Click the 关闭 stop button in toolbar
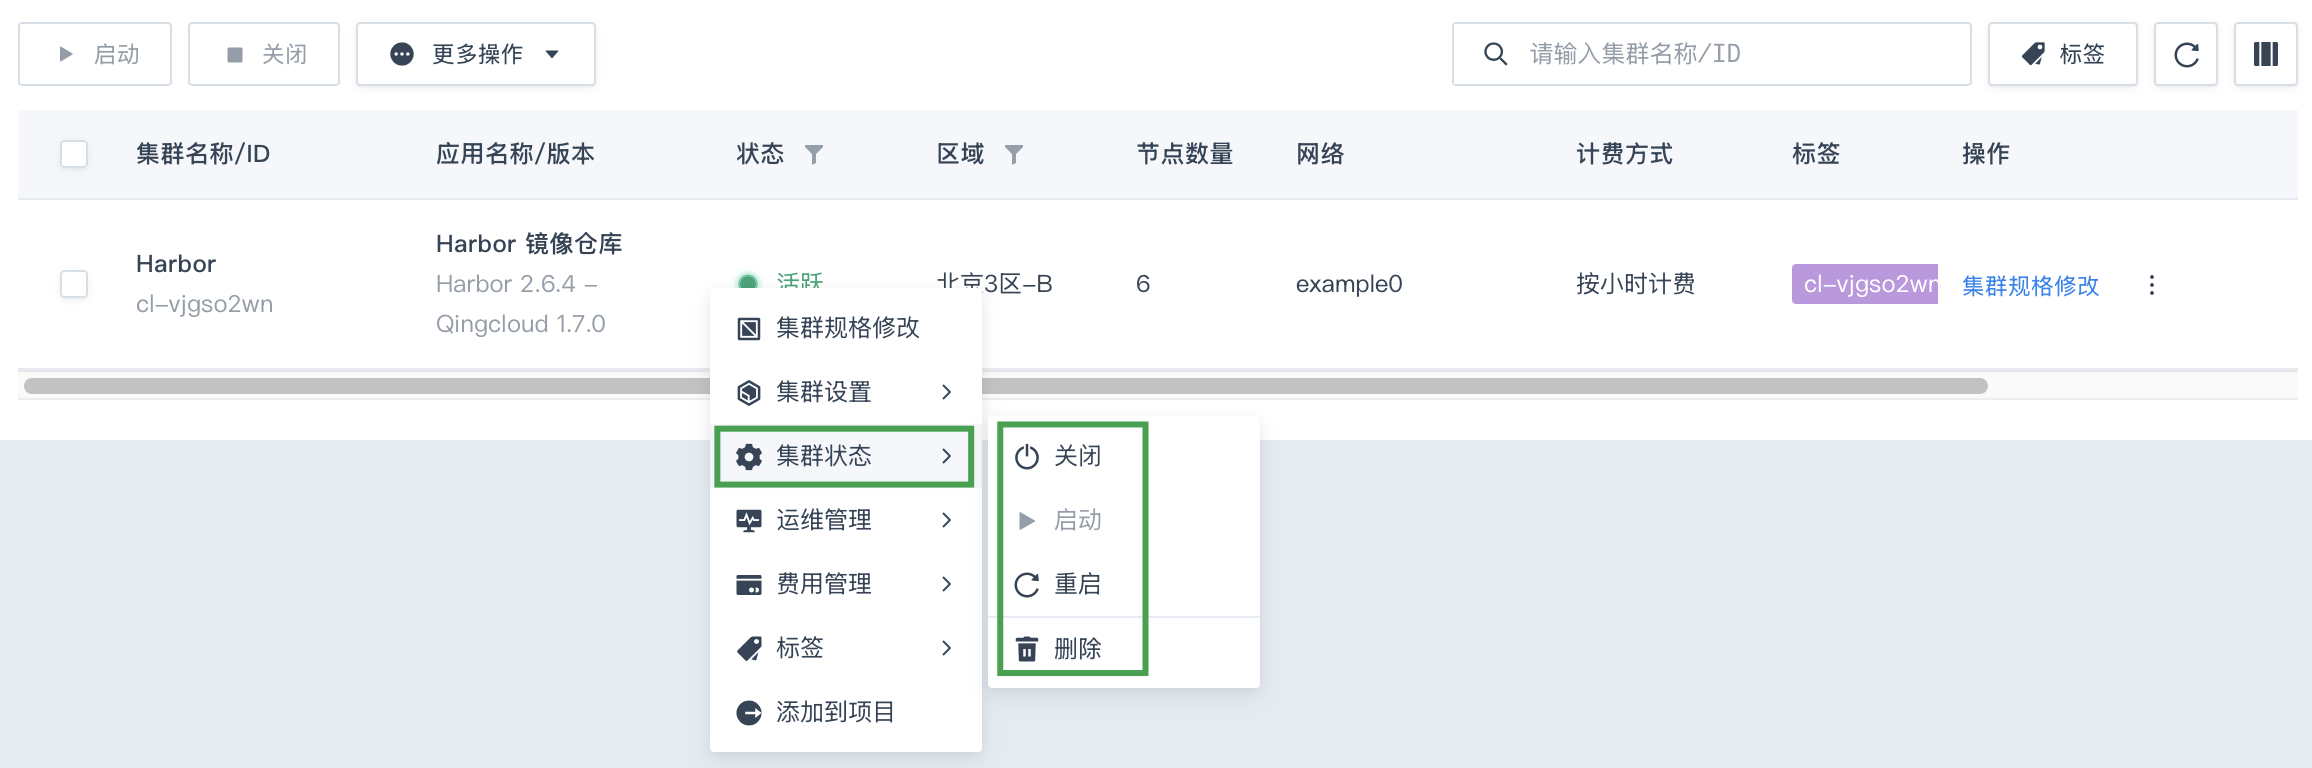This screenshot has height=768, width=2312. pyautogui.click(x=264, y=54)
